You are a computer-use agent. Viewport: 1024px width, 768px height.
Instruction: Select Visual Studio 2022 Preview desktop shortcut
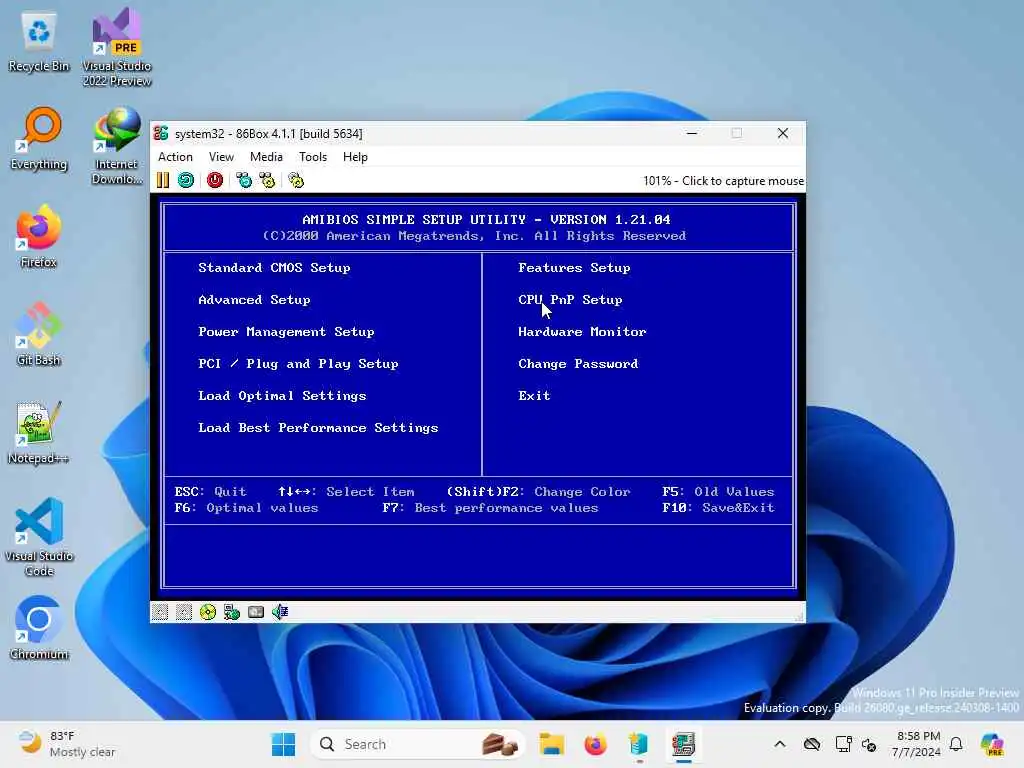coord(117,48)
